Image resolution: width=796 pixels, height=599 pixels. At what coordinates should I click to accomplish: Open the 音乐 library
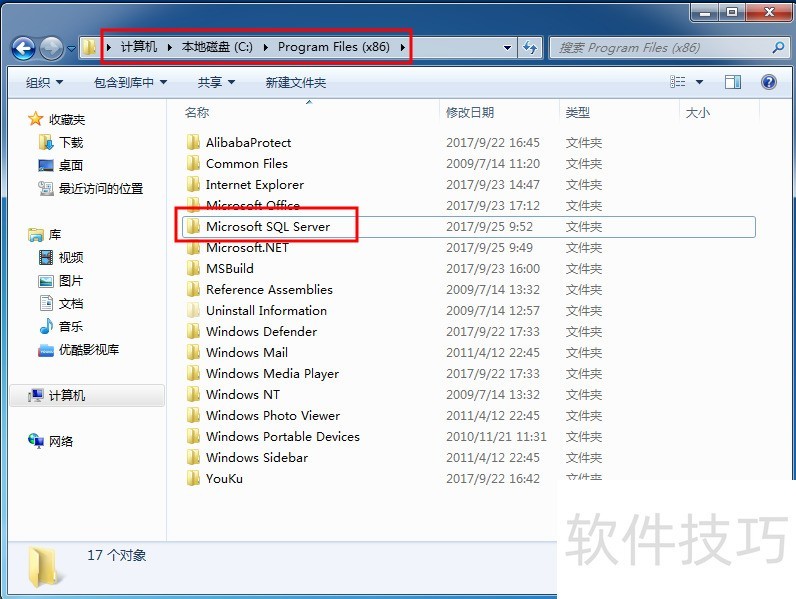coord(61,326)
